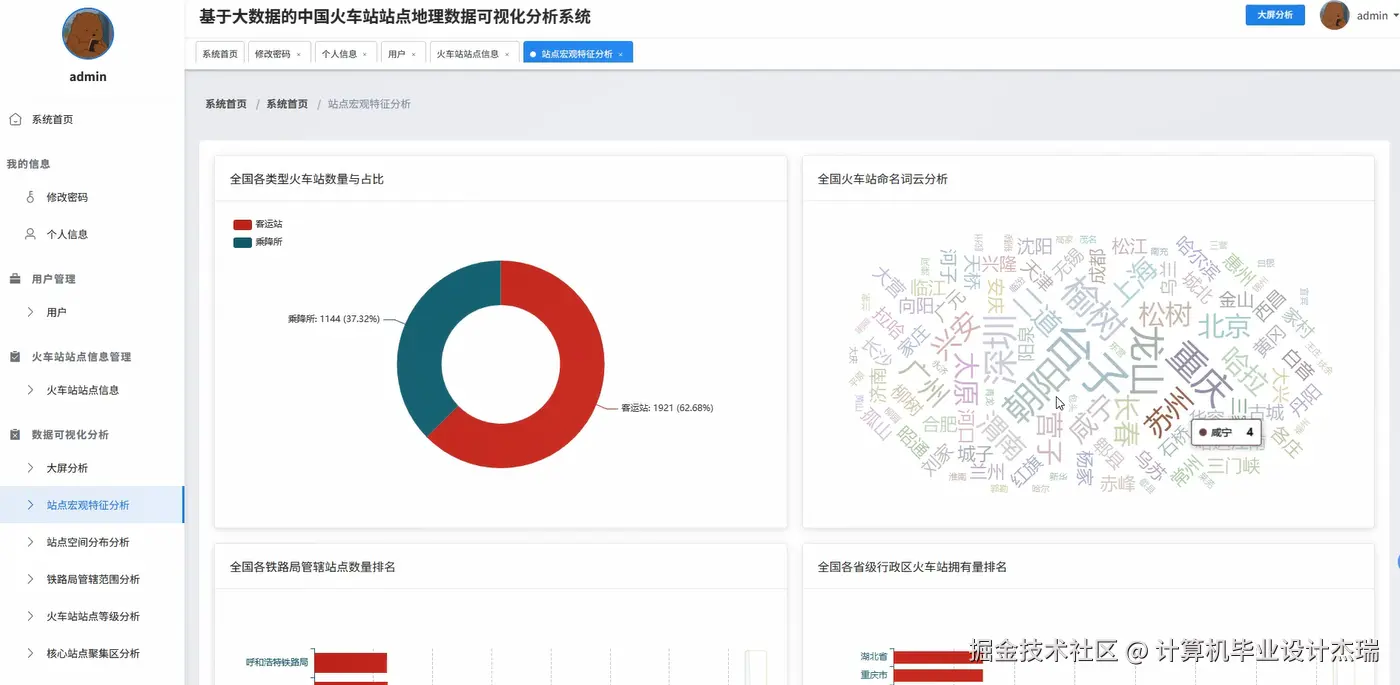The height and width of the screenshot is (685, 1400).
Task: Select the 站点宏观特征分析 tab label
Action: [x=577, y=54]
